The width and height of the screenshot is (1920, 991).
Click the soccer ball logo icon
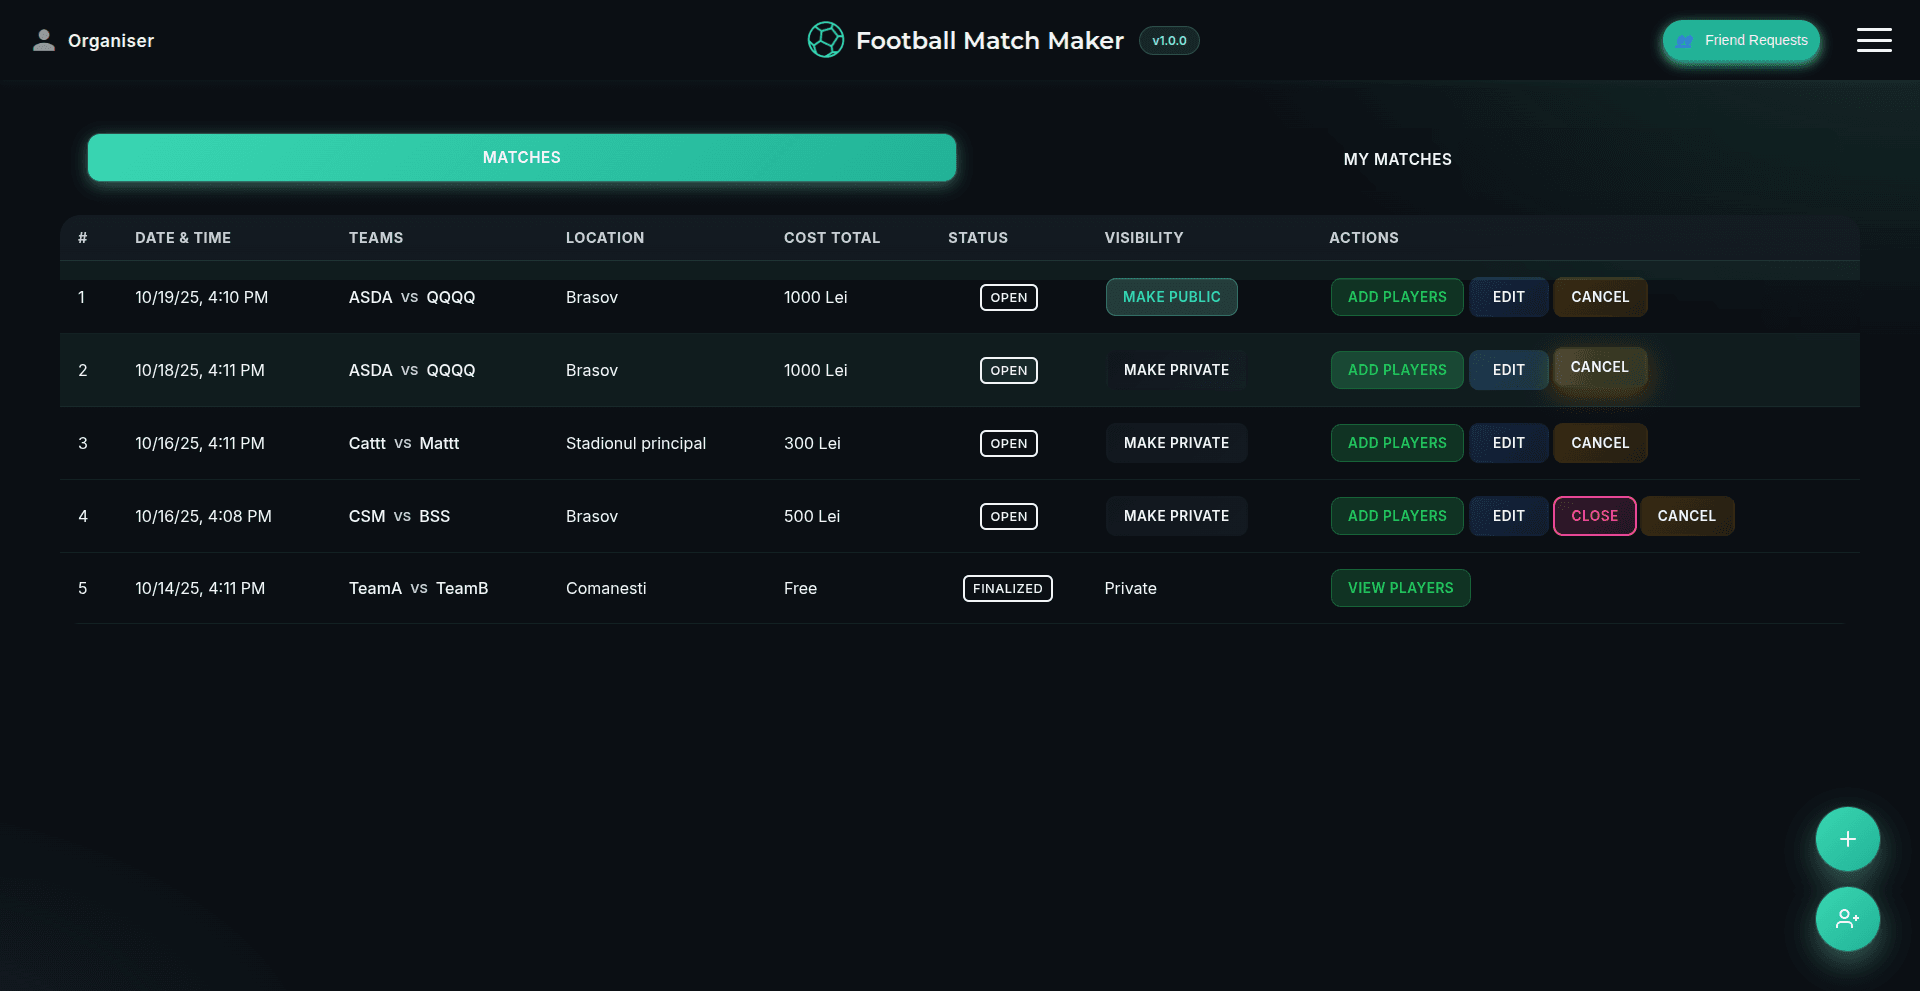coord(825,40)
